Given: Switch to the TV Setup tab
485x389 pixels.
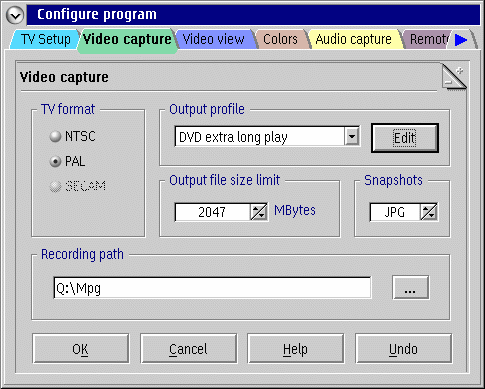Looking at the screenshot, I should click(x=45, y=39).
